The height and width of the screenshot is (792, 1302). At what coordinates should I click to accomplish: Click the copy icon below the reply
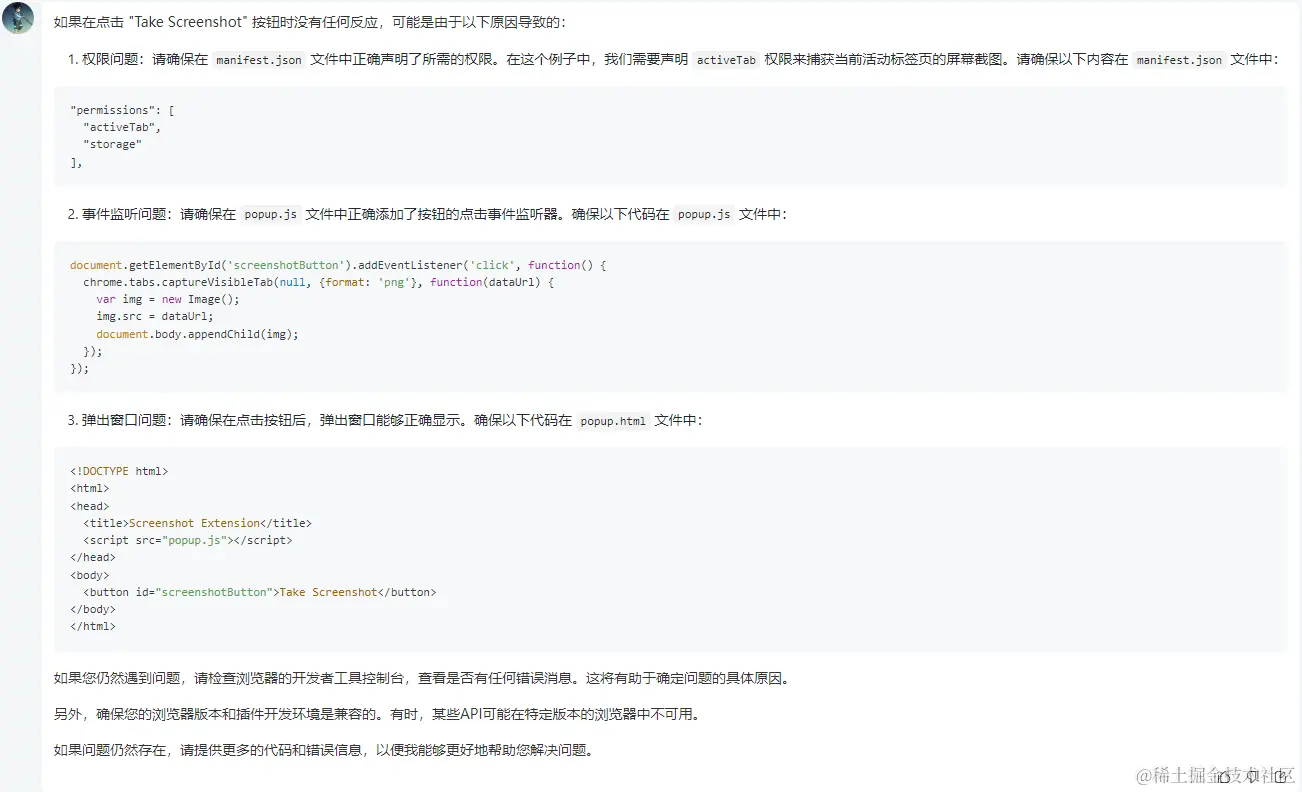pos(1279,776)
